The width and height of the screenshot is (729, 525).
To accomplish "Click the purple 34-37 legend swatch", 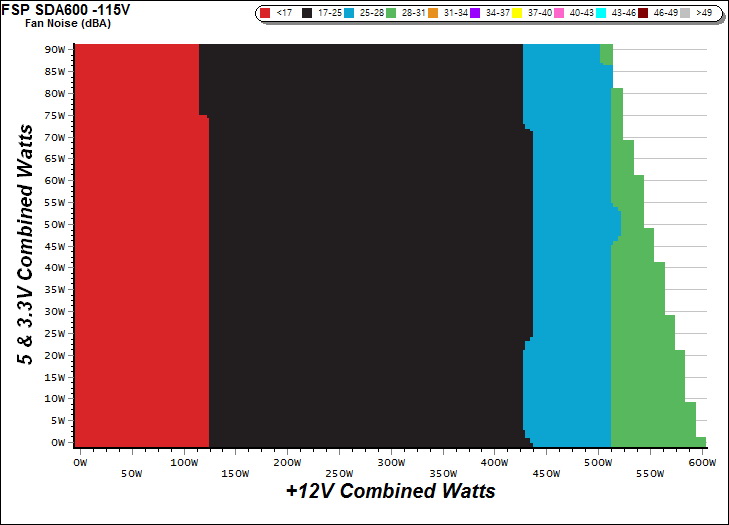I will [x=475, y=13].
